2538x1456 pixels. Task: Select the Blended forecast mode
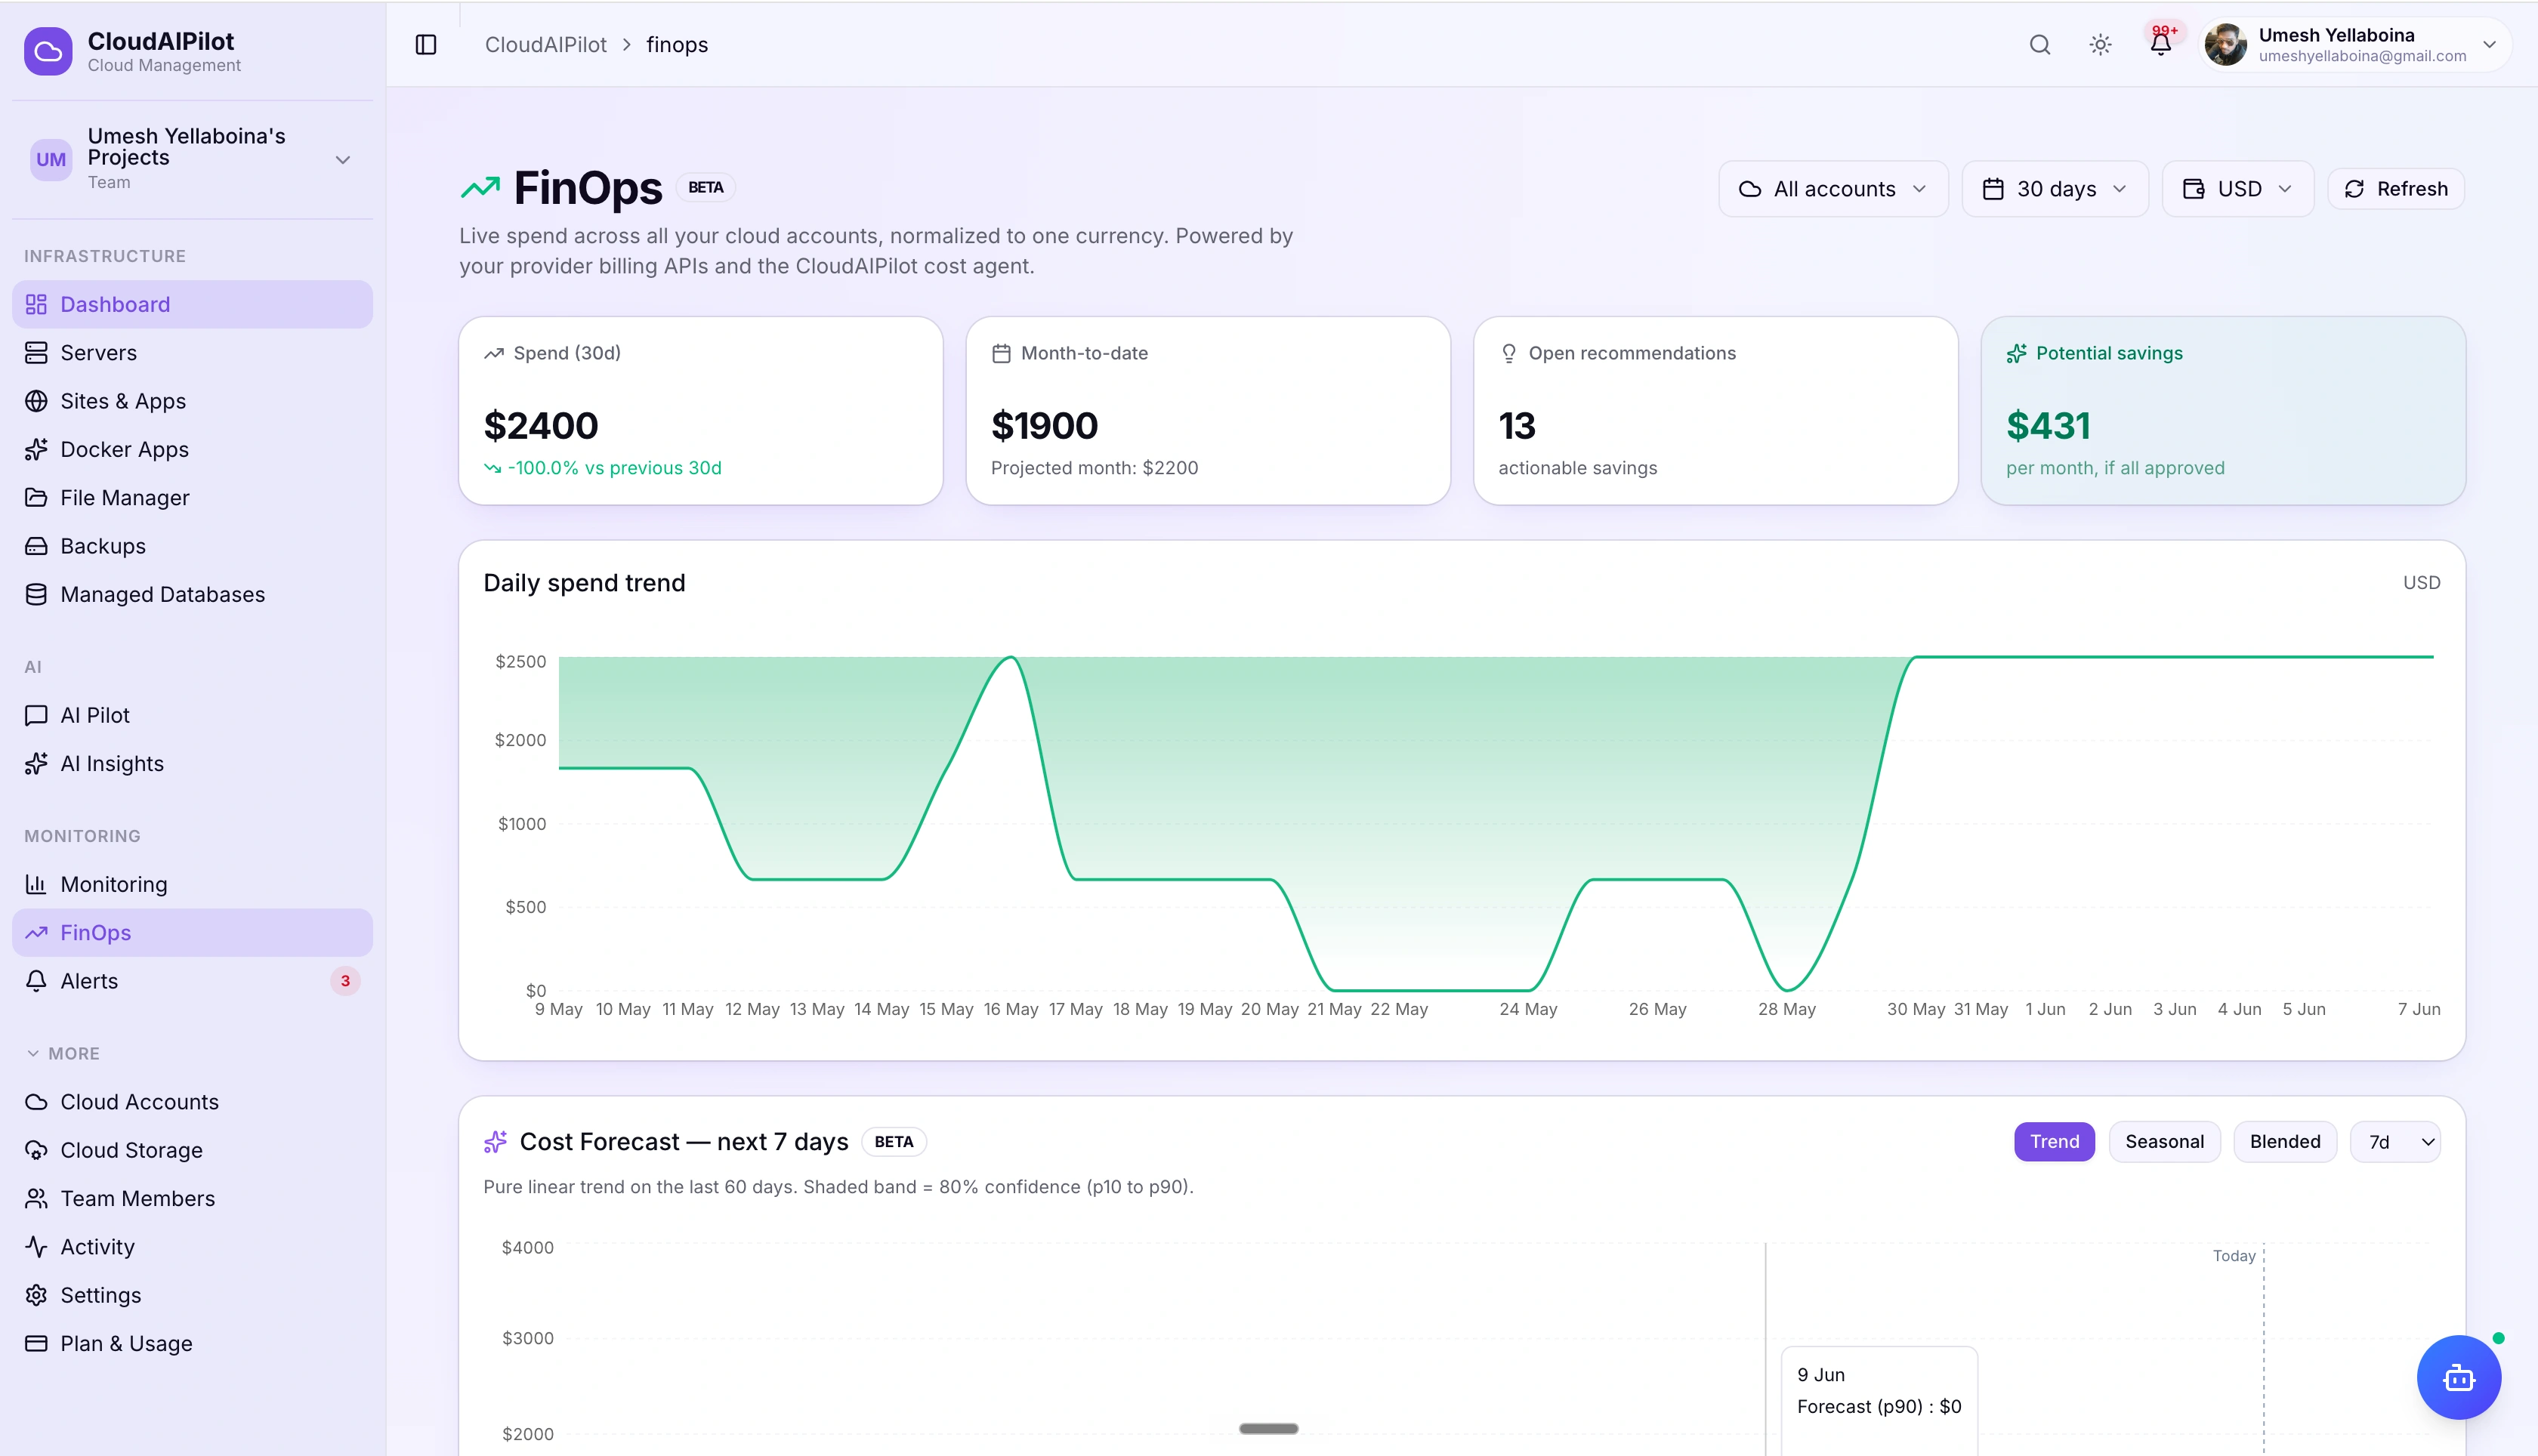[2285, 1142]
